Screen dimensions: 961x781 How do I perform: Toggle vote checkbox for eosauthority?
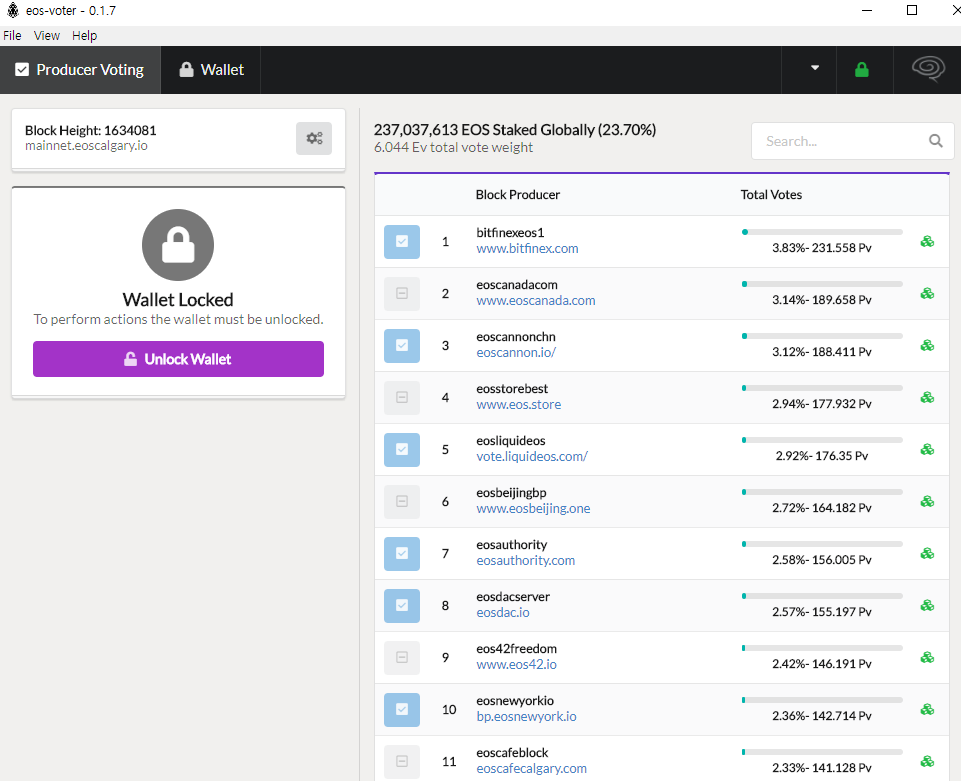coord(402,554)
